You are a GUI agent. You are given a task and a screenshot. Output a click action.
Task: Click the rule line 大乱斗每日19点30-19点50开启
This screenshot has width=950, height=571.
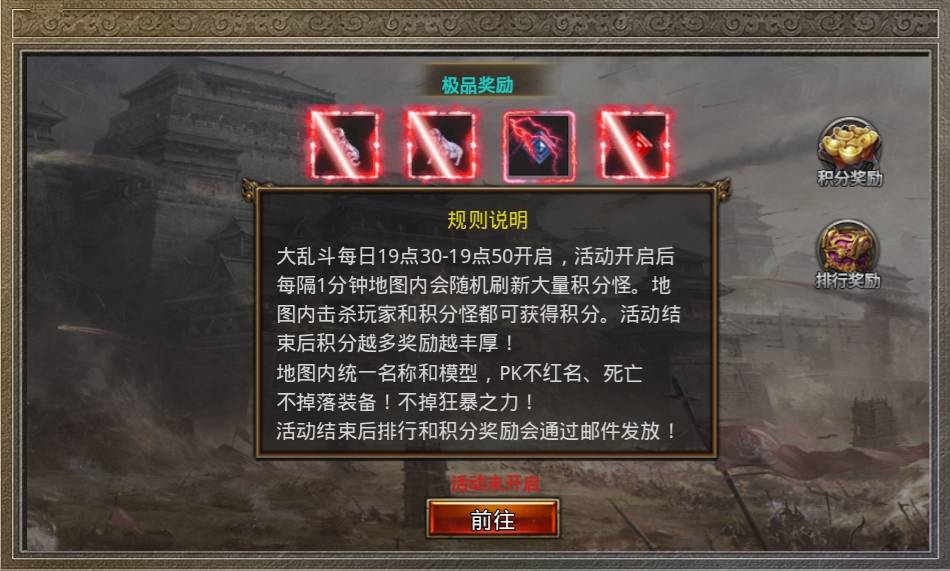(414, 256)
